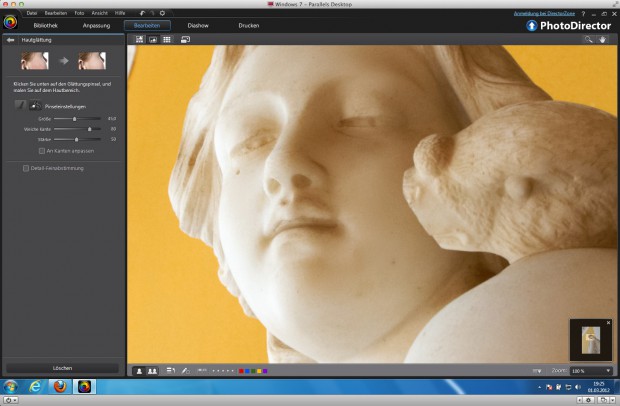This screenshot has width=620, height=406.
Task: Click the taskbar clock showing 19:25
Action: (x=598, y=387)
